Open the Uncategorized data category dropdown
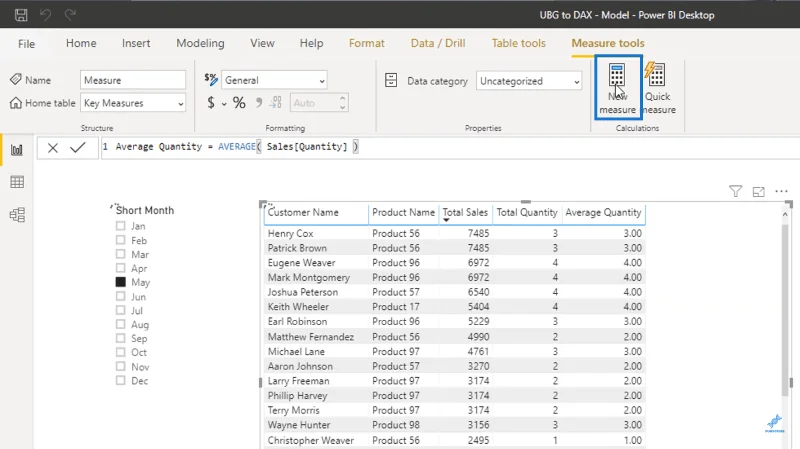Screen dimensions: 800x449 (x=529, y=81)
